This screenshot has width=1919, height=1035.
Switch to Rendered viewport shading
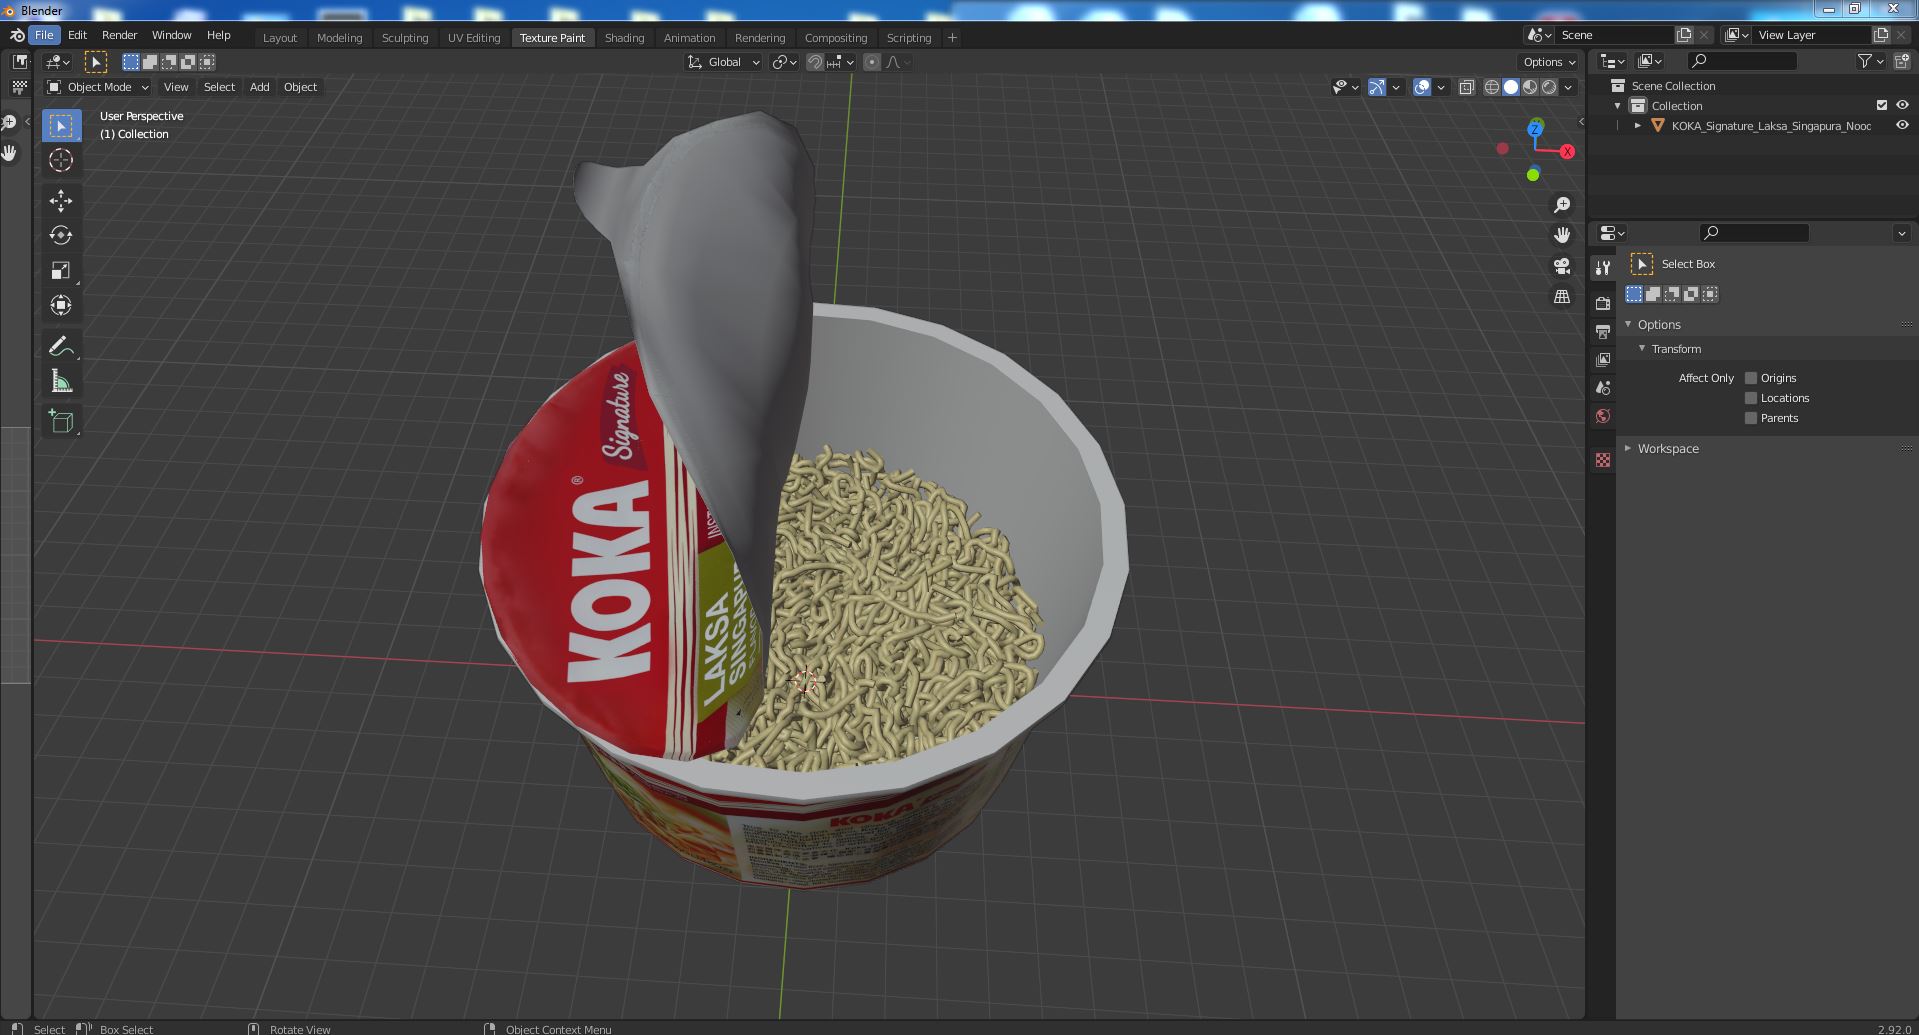[x=1549, y=87]
